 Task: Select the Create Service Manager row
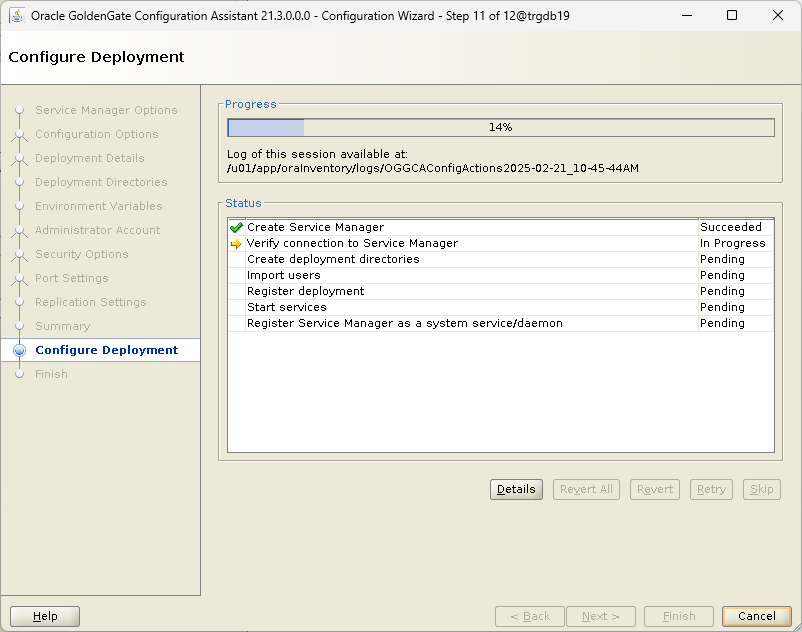(501, 228)
